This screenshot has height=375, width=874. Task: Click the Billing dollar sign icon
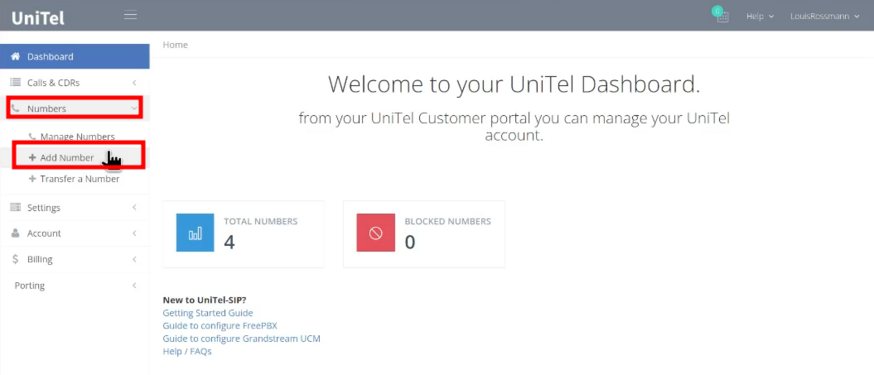click(16, 259)
